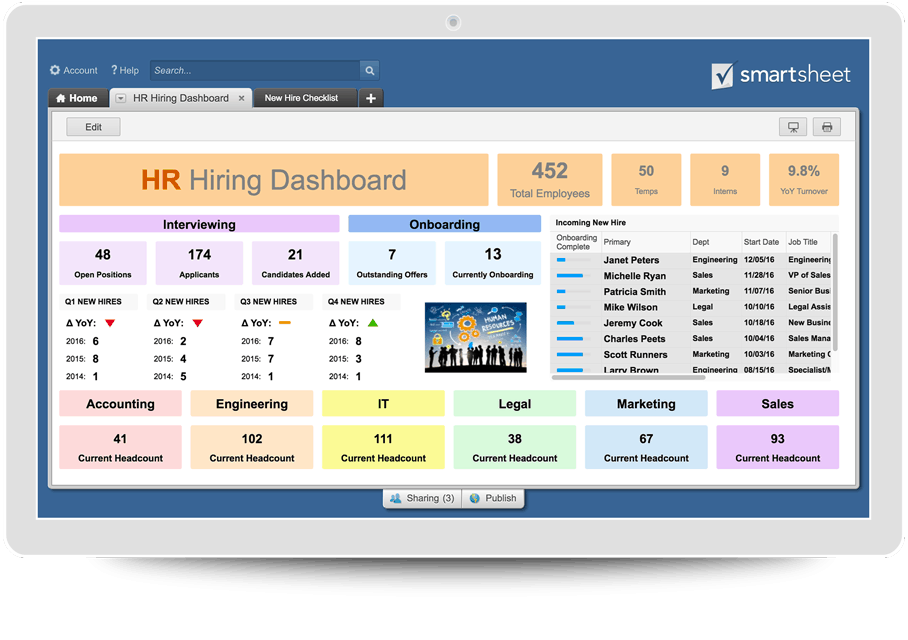908x640 pixels.
Task: Close the HR Hiring Dashboard tab
Action: pos(242,97)
